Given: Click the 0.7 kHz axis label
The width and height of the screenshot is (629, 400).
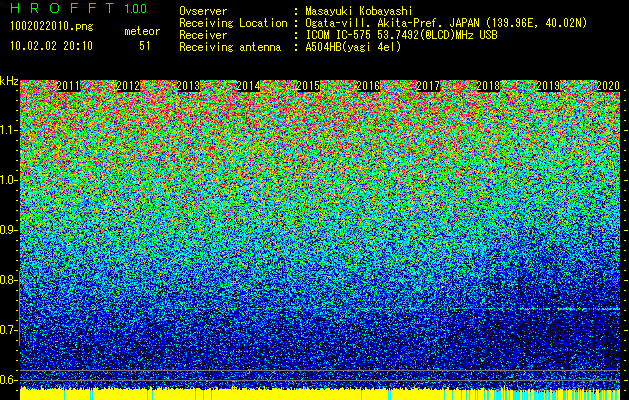Looking at the screenshot, I should [9, 330].
